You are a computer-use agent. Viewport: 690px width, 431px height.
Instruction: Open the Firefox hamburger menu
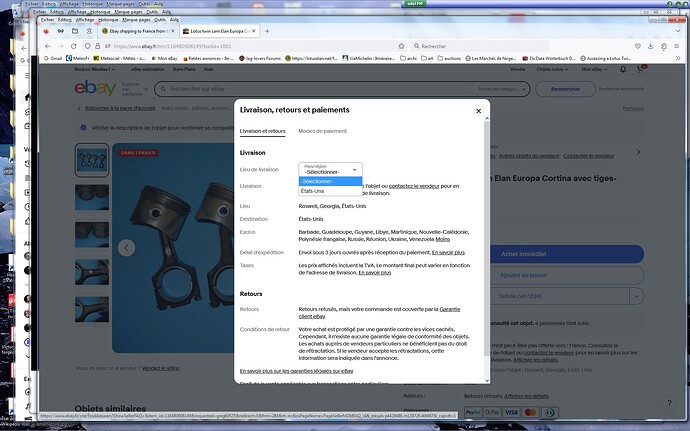pyautogui.click(x=677, y=46)
